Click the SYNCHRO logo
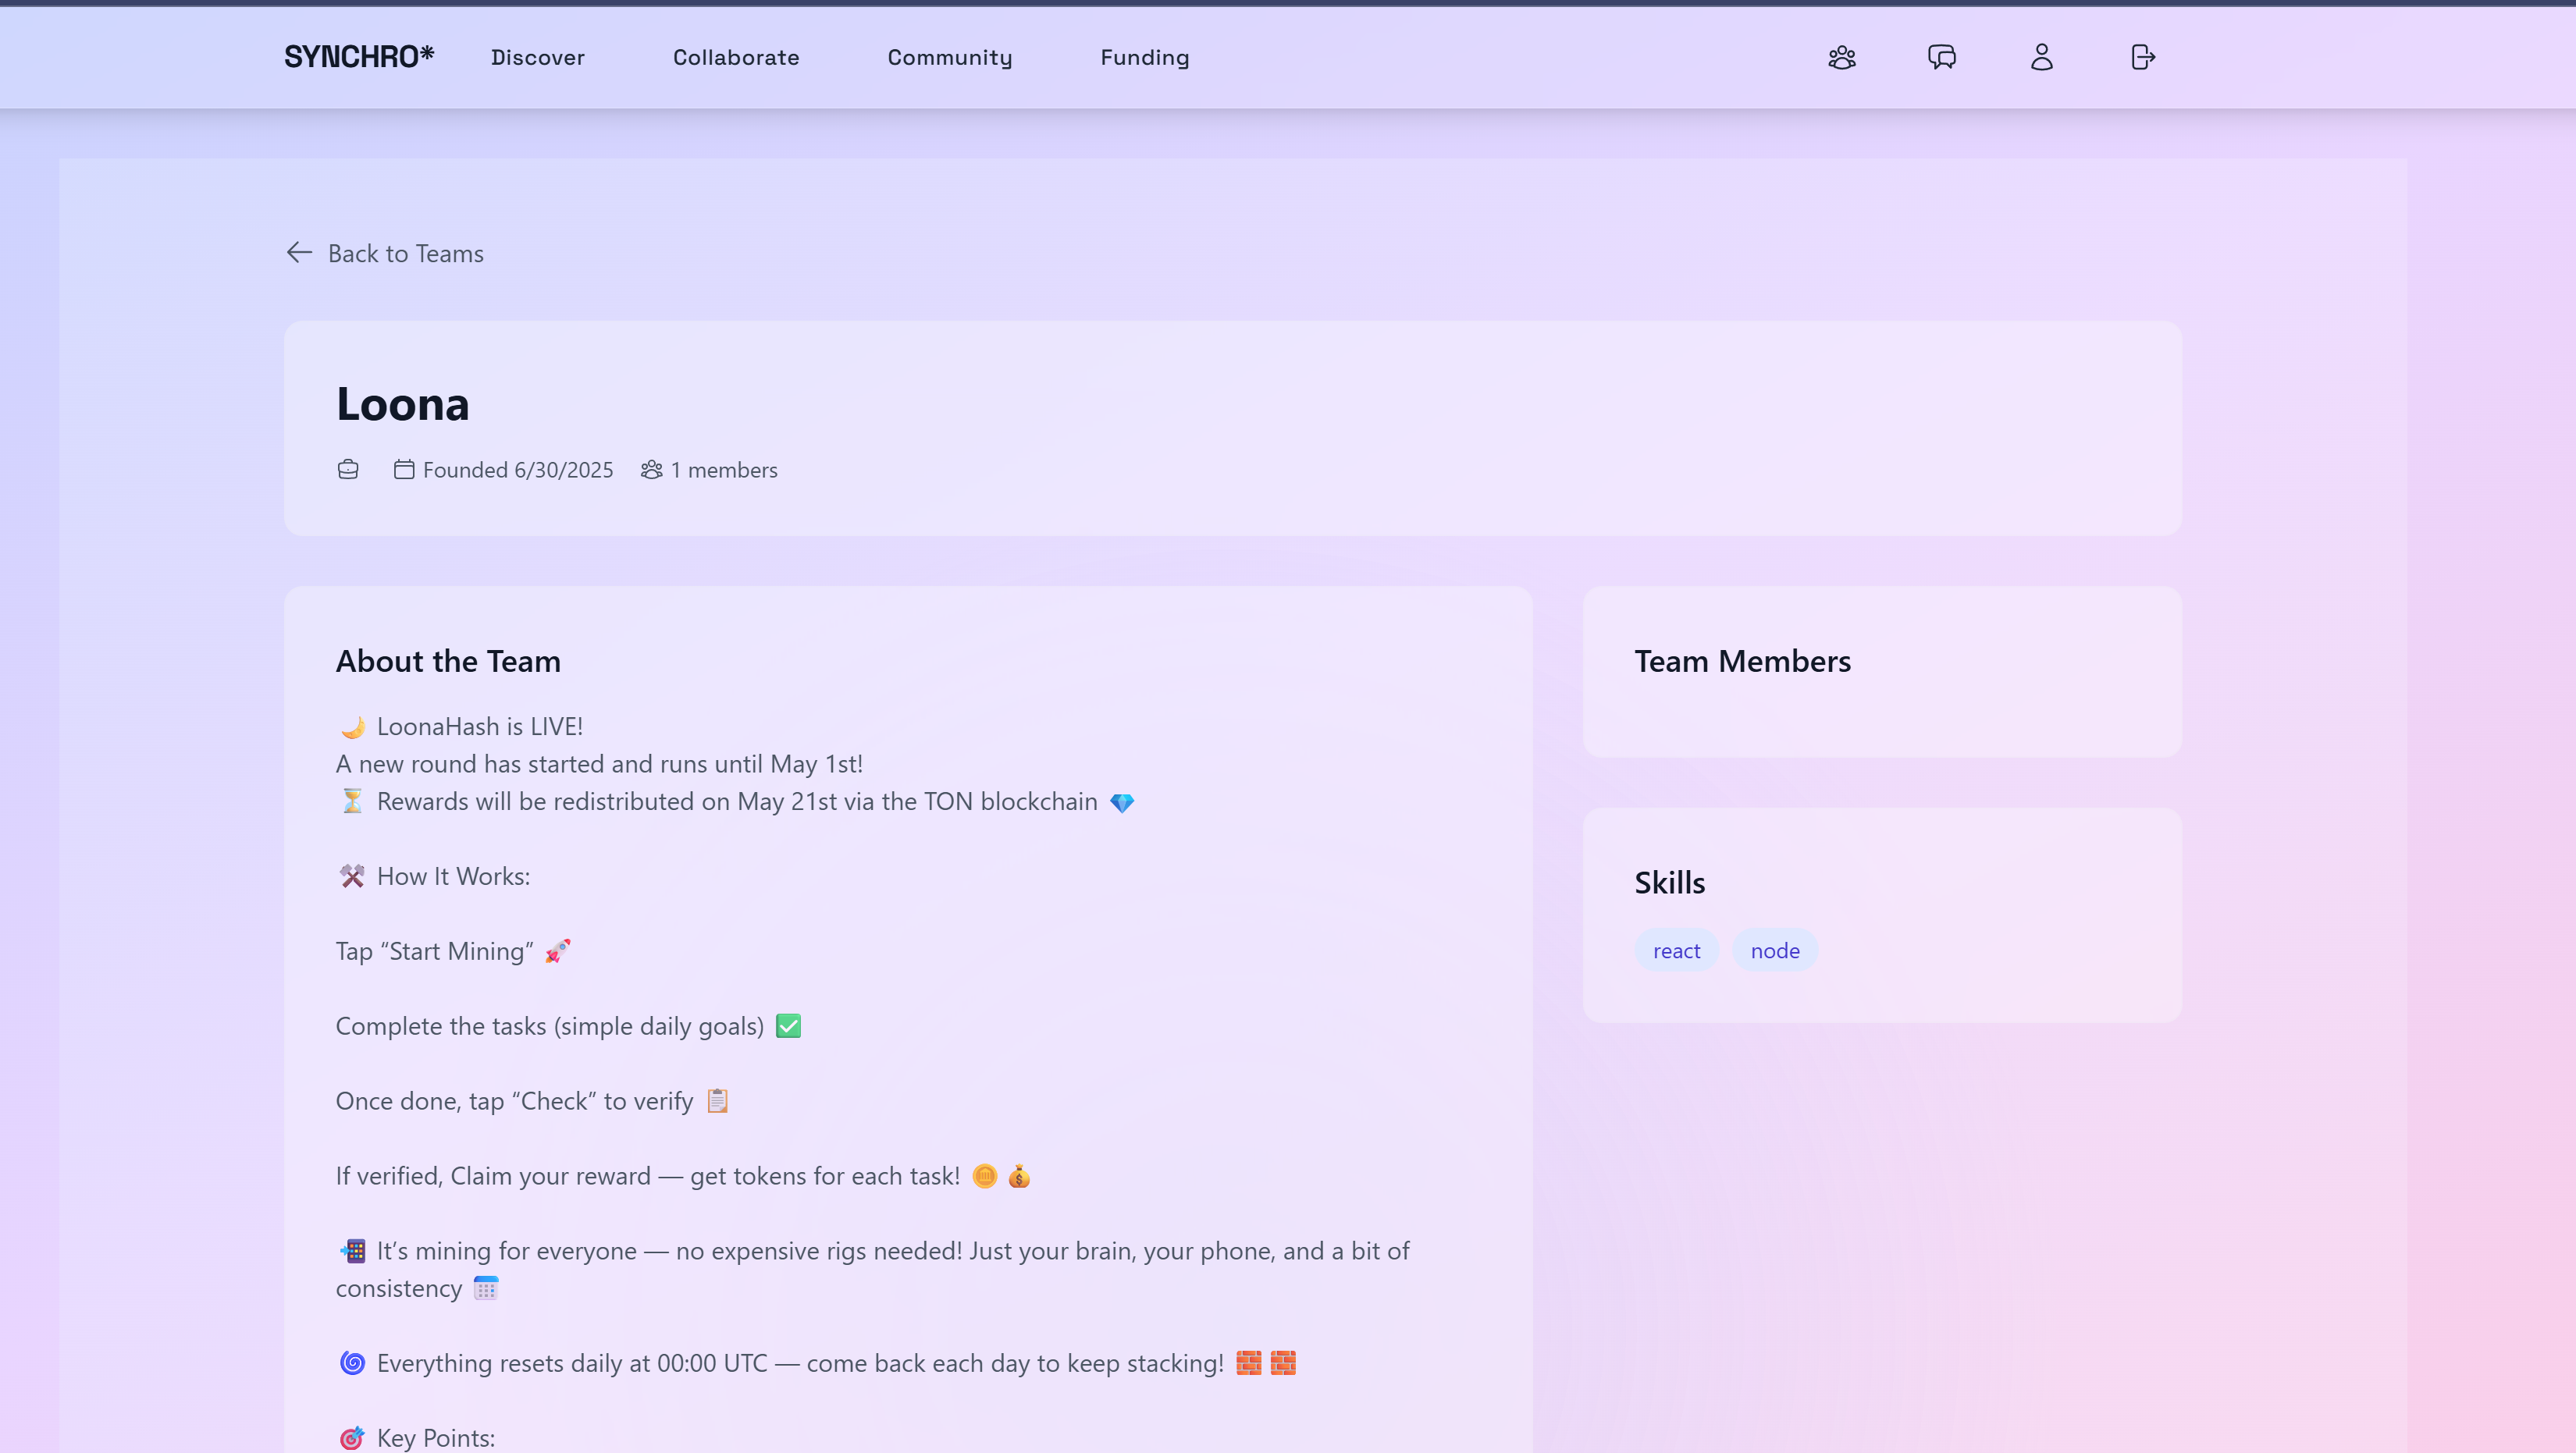Screen dimensions: 2576x1453 coord(359,57)
